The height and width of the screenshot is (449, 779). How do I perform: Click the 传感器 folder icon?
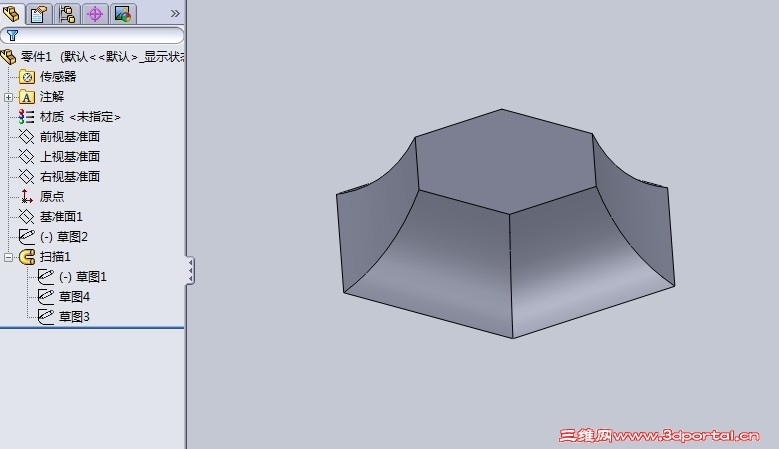(27, 76)
